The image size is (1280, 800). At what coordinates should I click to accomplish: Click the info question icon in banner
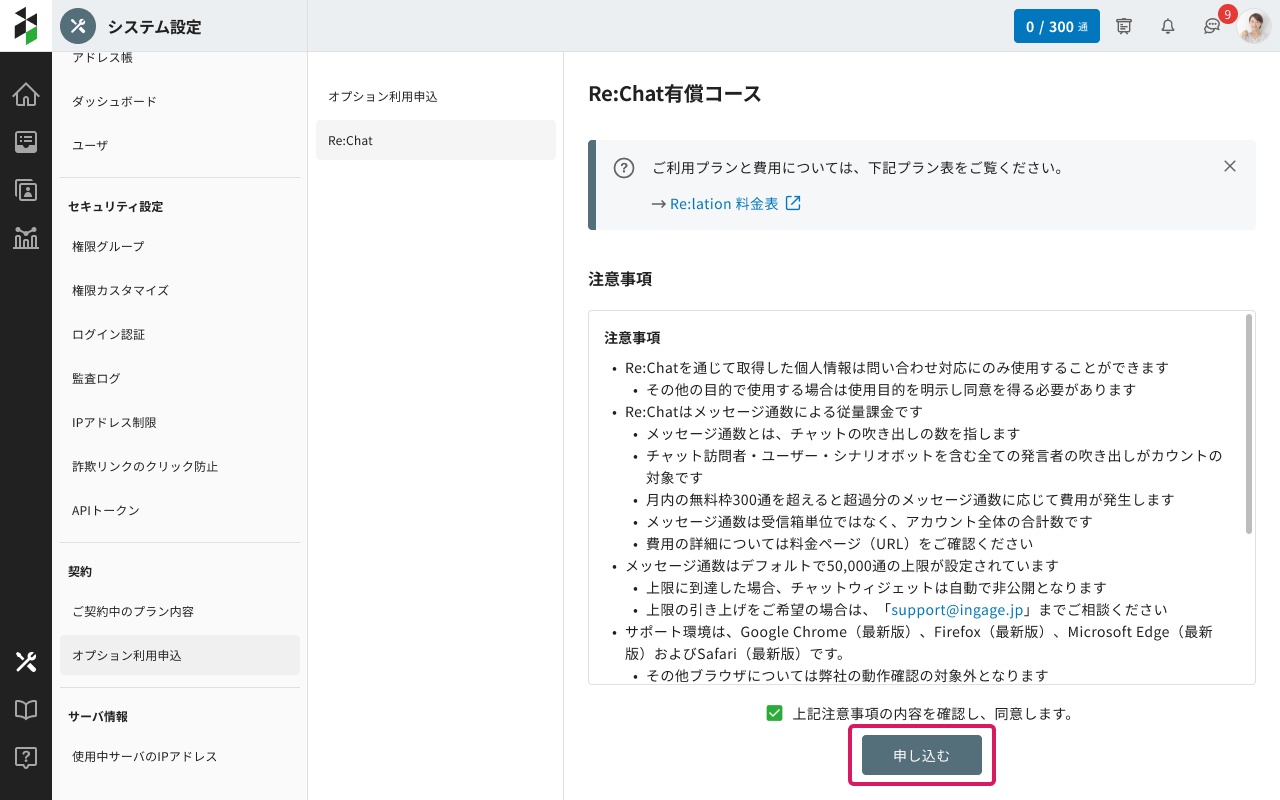click(624, 168)
